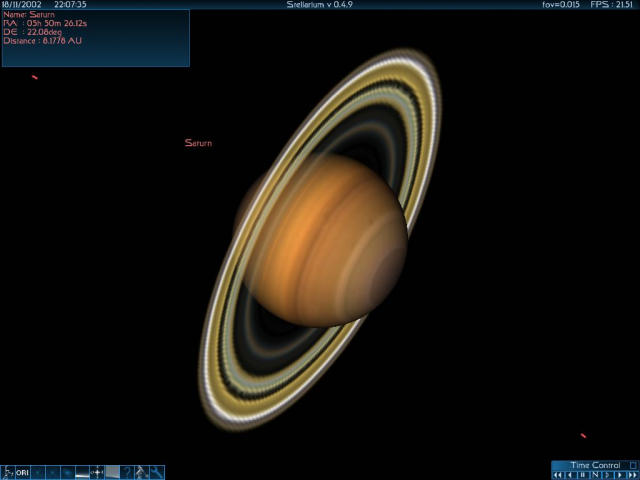
Task: Toggle the ground horizon display
Action: 83,472
